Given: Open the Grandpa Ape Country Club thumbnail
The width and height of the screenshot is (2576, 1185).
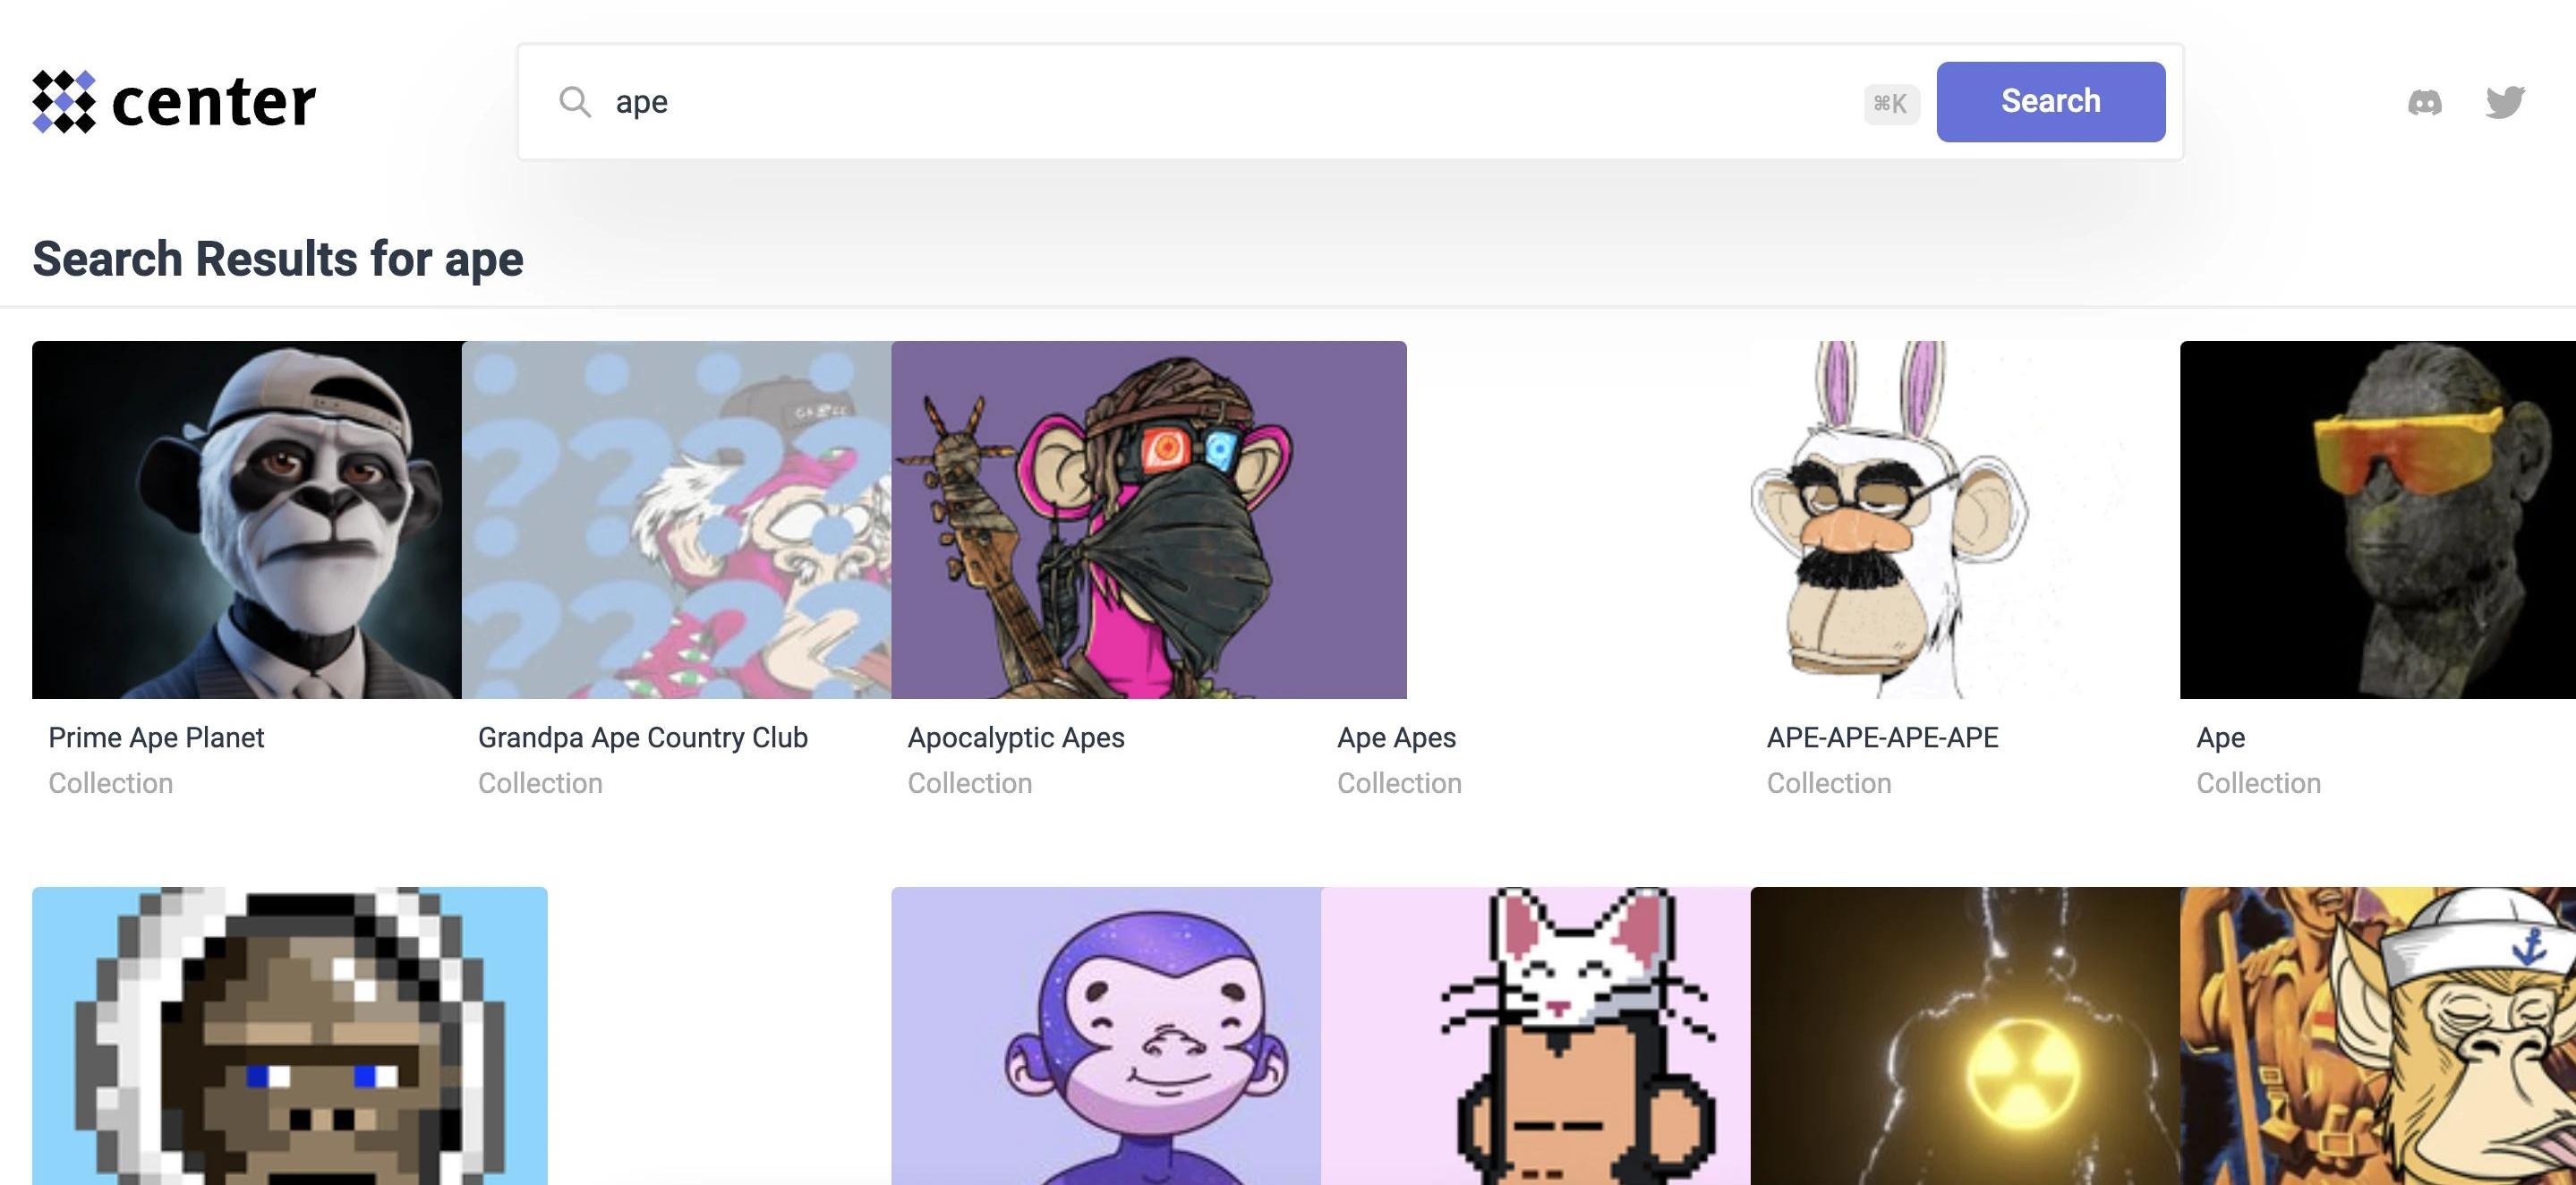Looking at the screenshot, I should (676, 519).
